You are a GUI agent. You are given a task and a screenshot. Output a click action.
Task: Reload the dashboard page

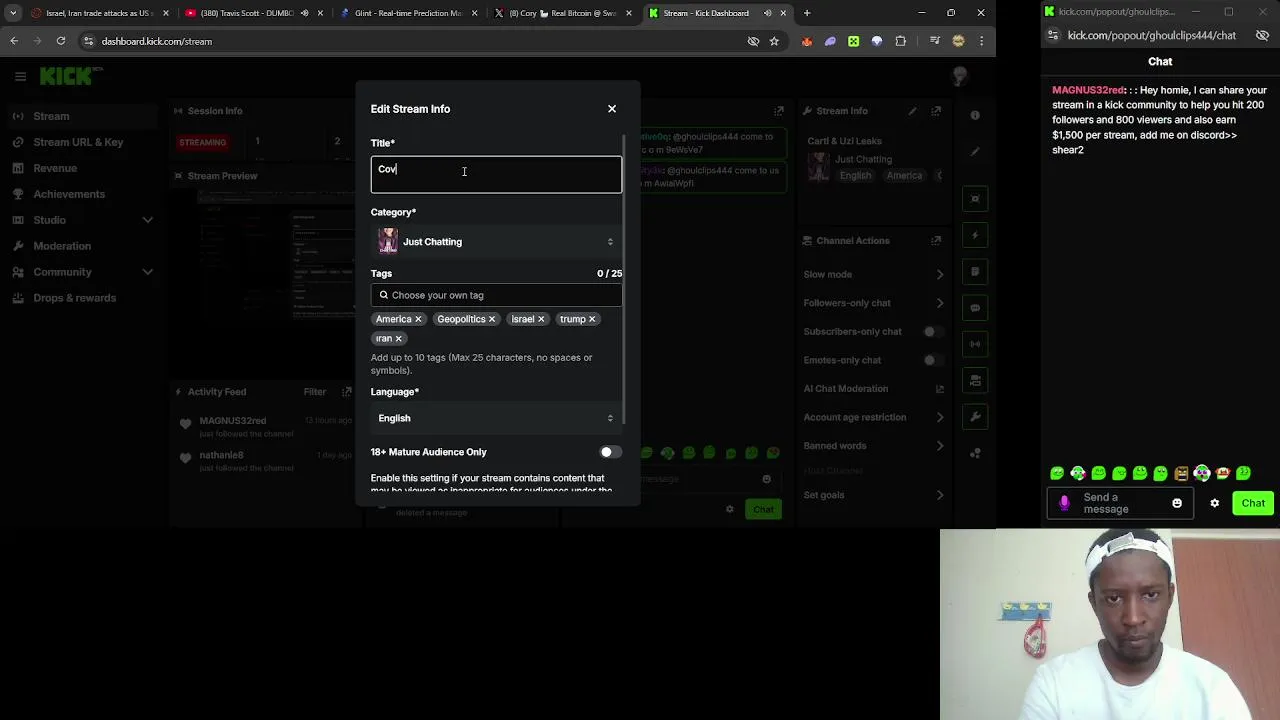(61, 41)
